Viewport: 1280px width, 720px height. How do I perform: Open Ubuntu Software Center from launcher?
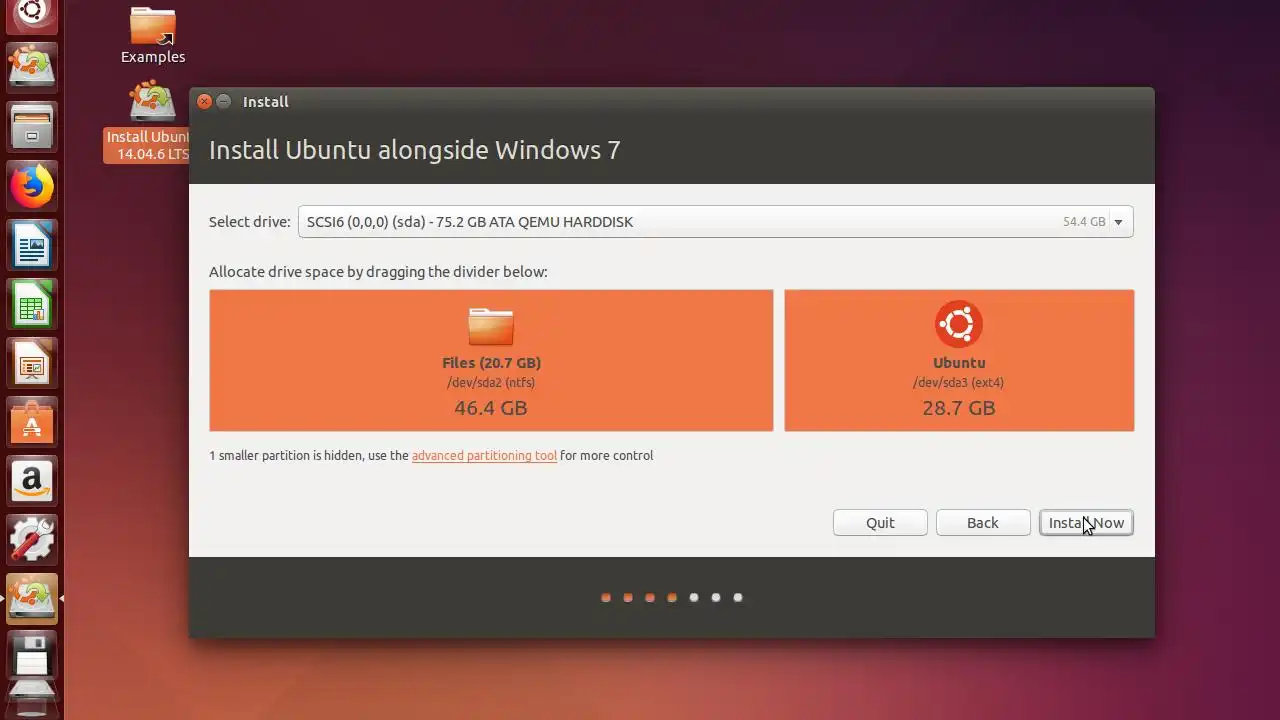point(32,423)
